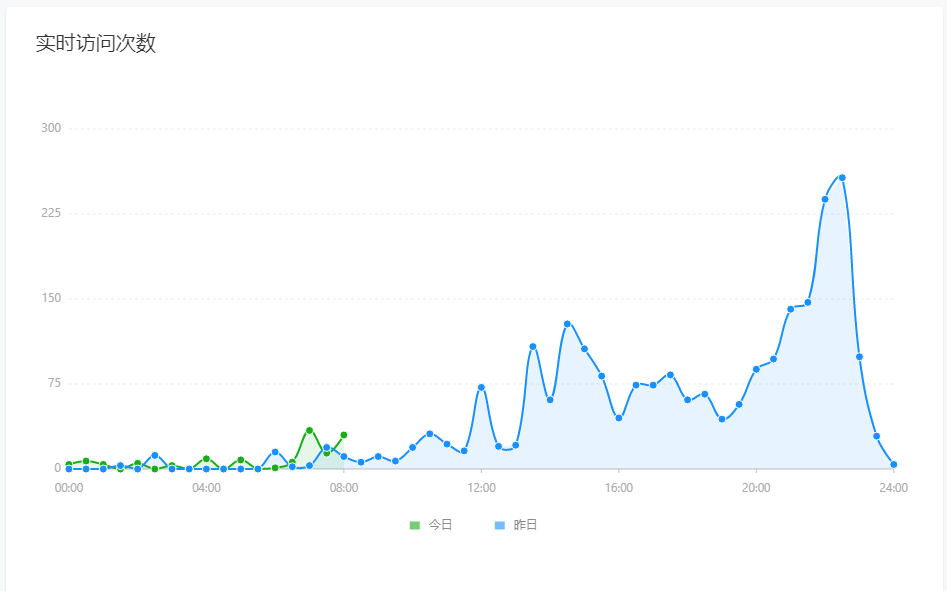Viewport: 947px width, 591px height.
Task: Toggle the 昨日 series via its legend label
Action: (525, 525)
